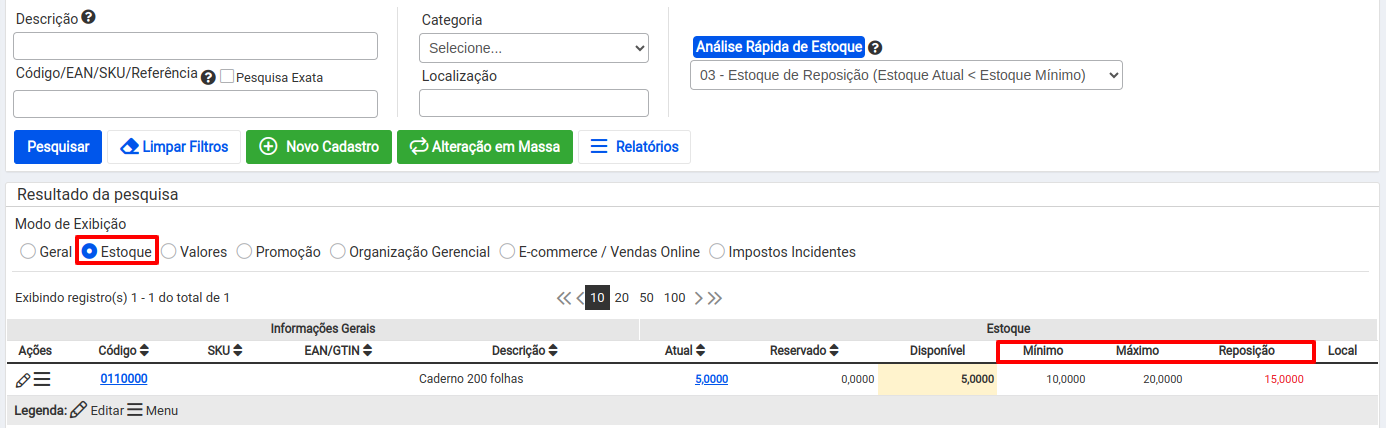The image size is (1386, 428).
Task: Show 50 records per page
Action: [x=647, y=298]
